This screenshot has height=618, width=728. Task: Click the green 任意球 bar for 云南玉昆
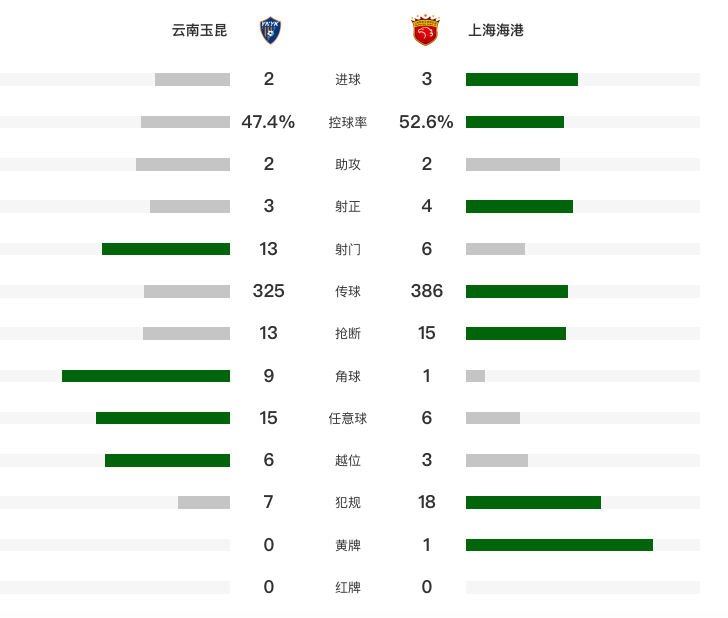click(x=163, y=418)
